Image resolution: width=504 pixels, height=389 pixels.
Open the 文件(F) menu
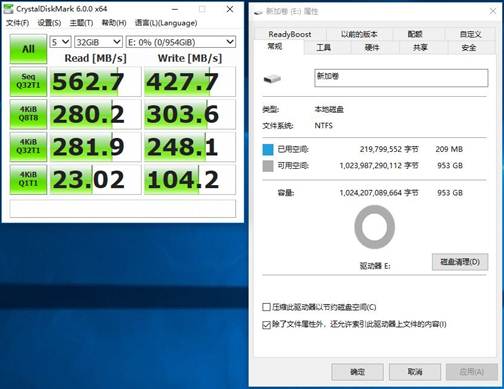(17, 23)
